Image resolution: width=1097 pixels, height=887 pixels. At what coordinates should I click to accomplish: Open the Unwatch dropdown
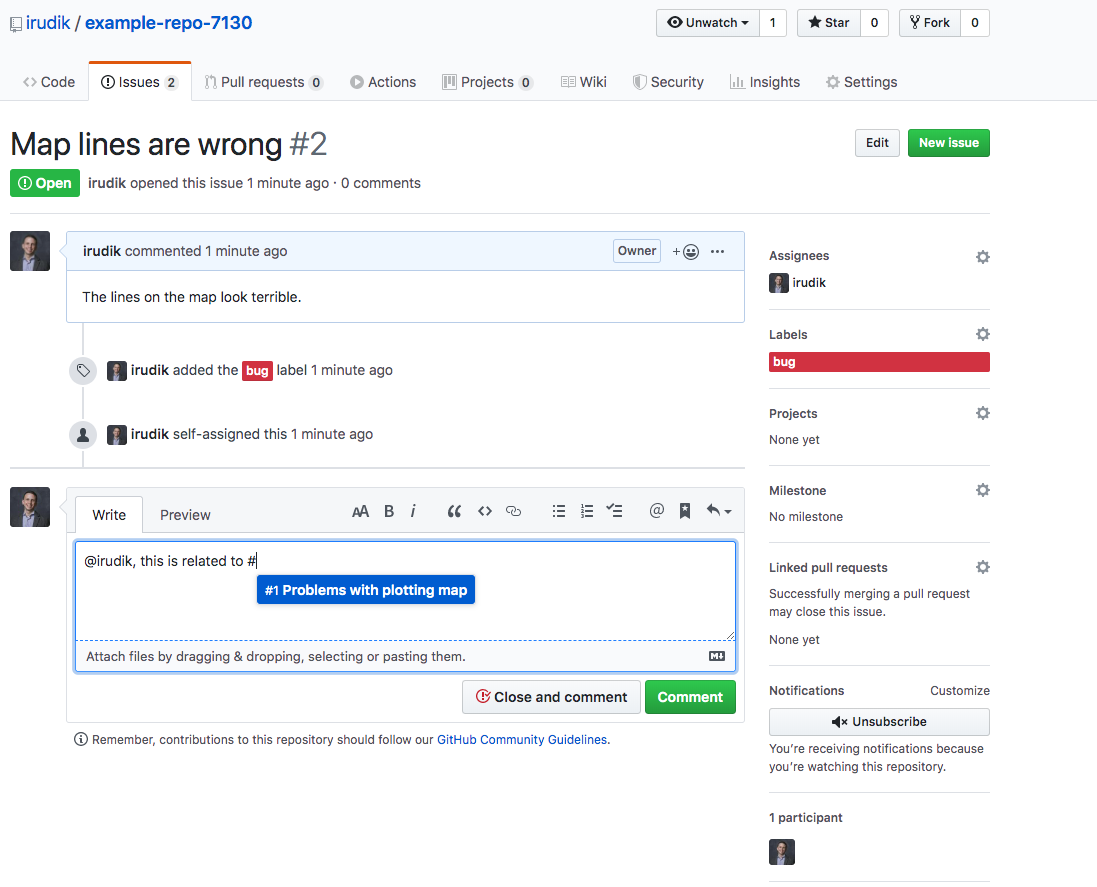coord(707,23)
